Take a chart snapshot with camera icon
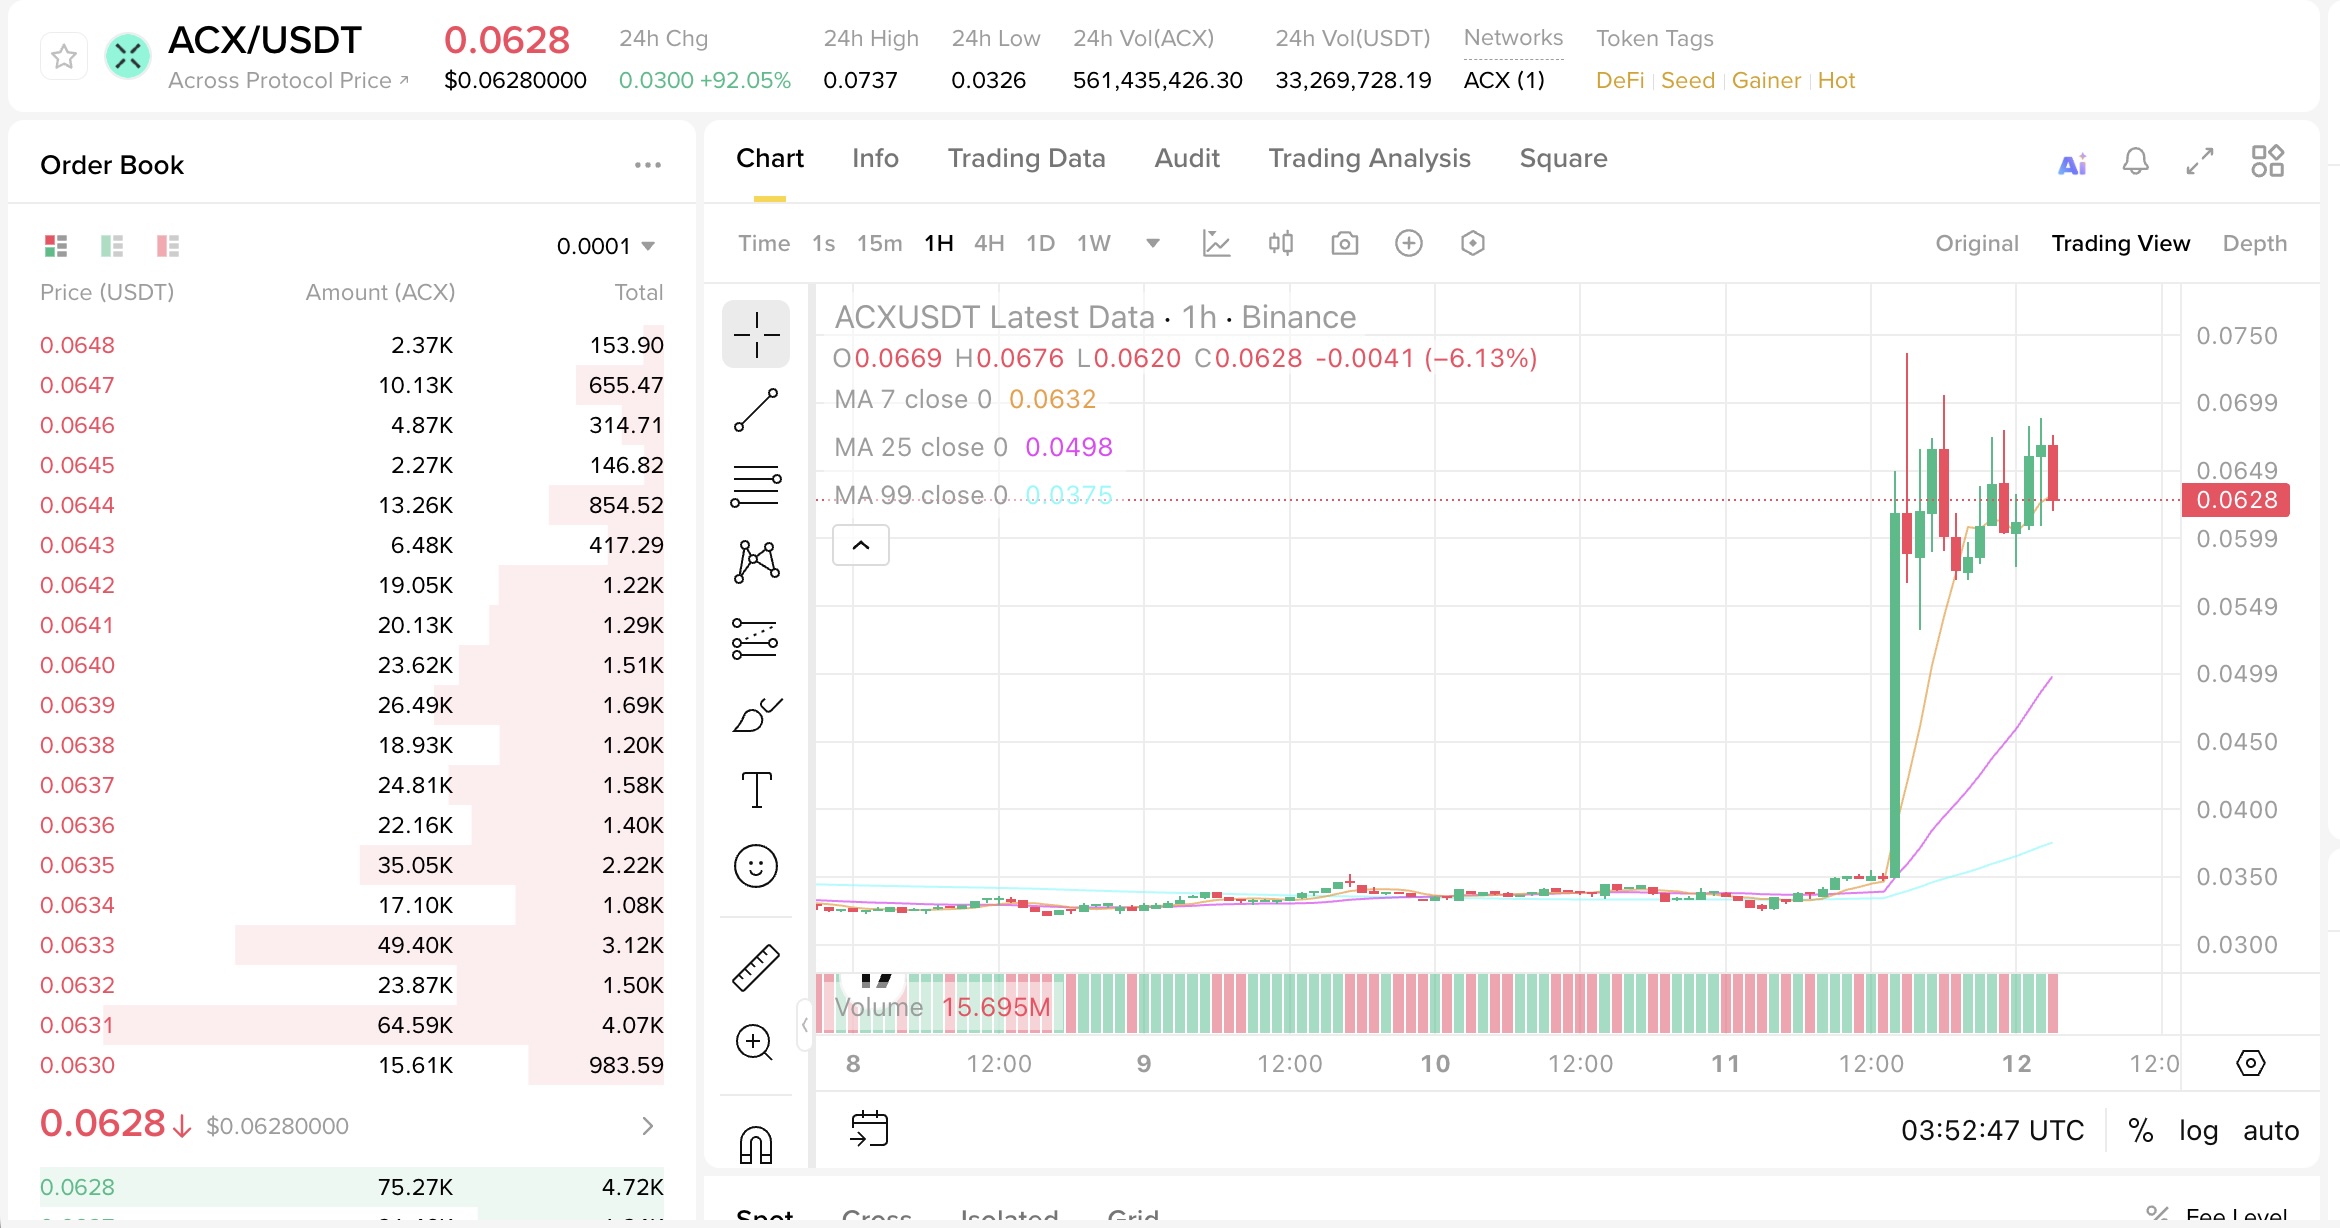Image resolution: width=2340 pixels, height=1228 pixels. tap(1344, 243)
